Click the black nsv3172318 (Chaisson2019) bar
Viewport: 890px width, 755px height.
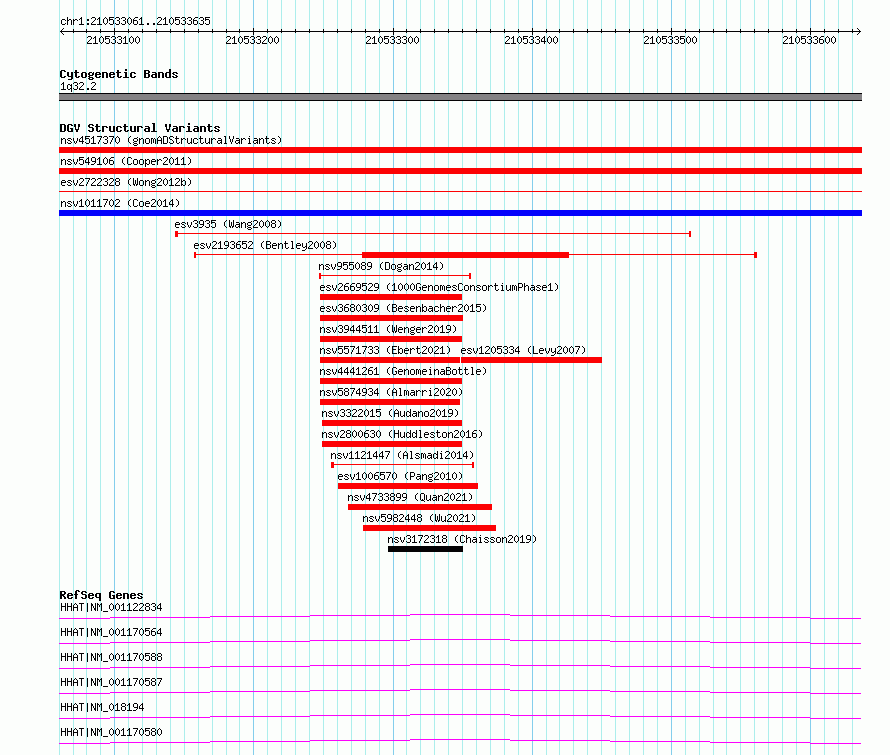point(425,549)
